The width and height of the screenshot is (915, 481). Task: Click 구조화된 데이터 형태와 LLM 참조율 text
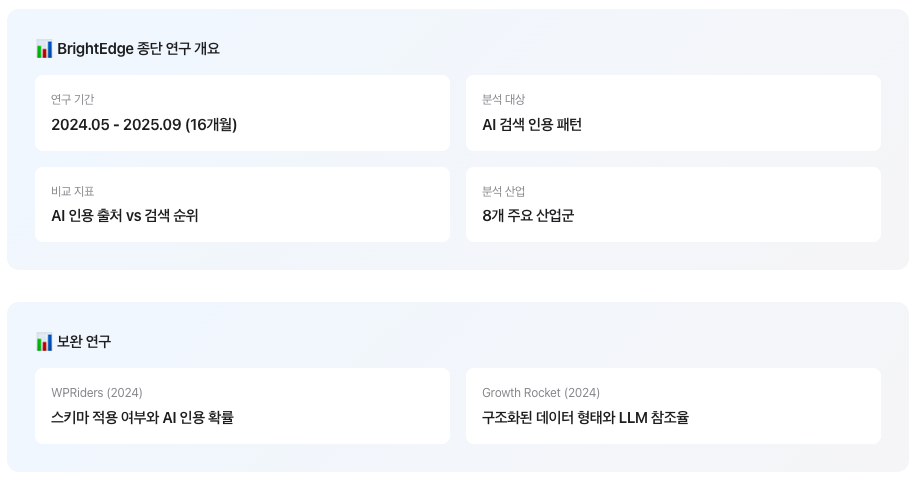pos(585,418)
